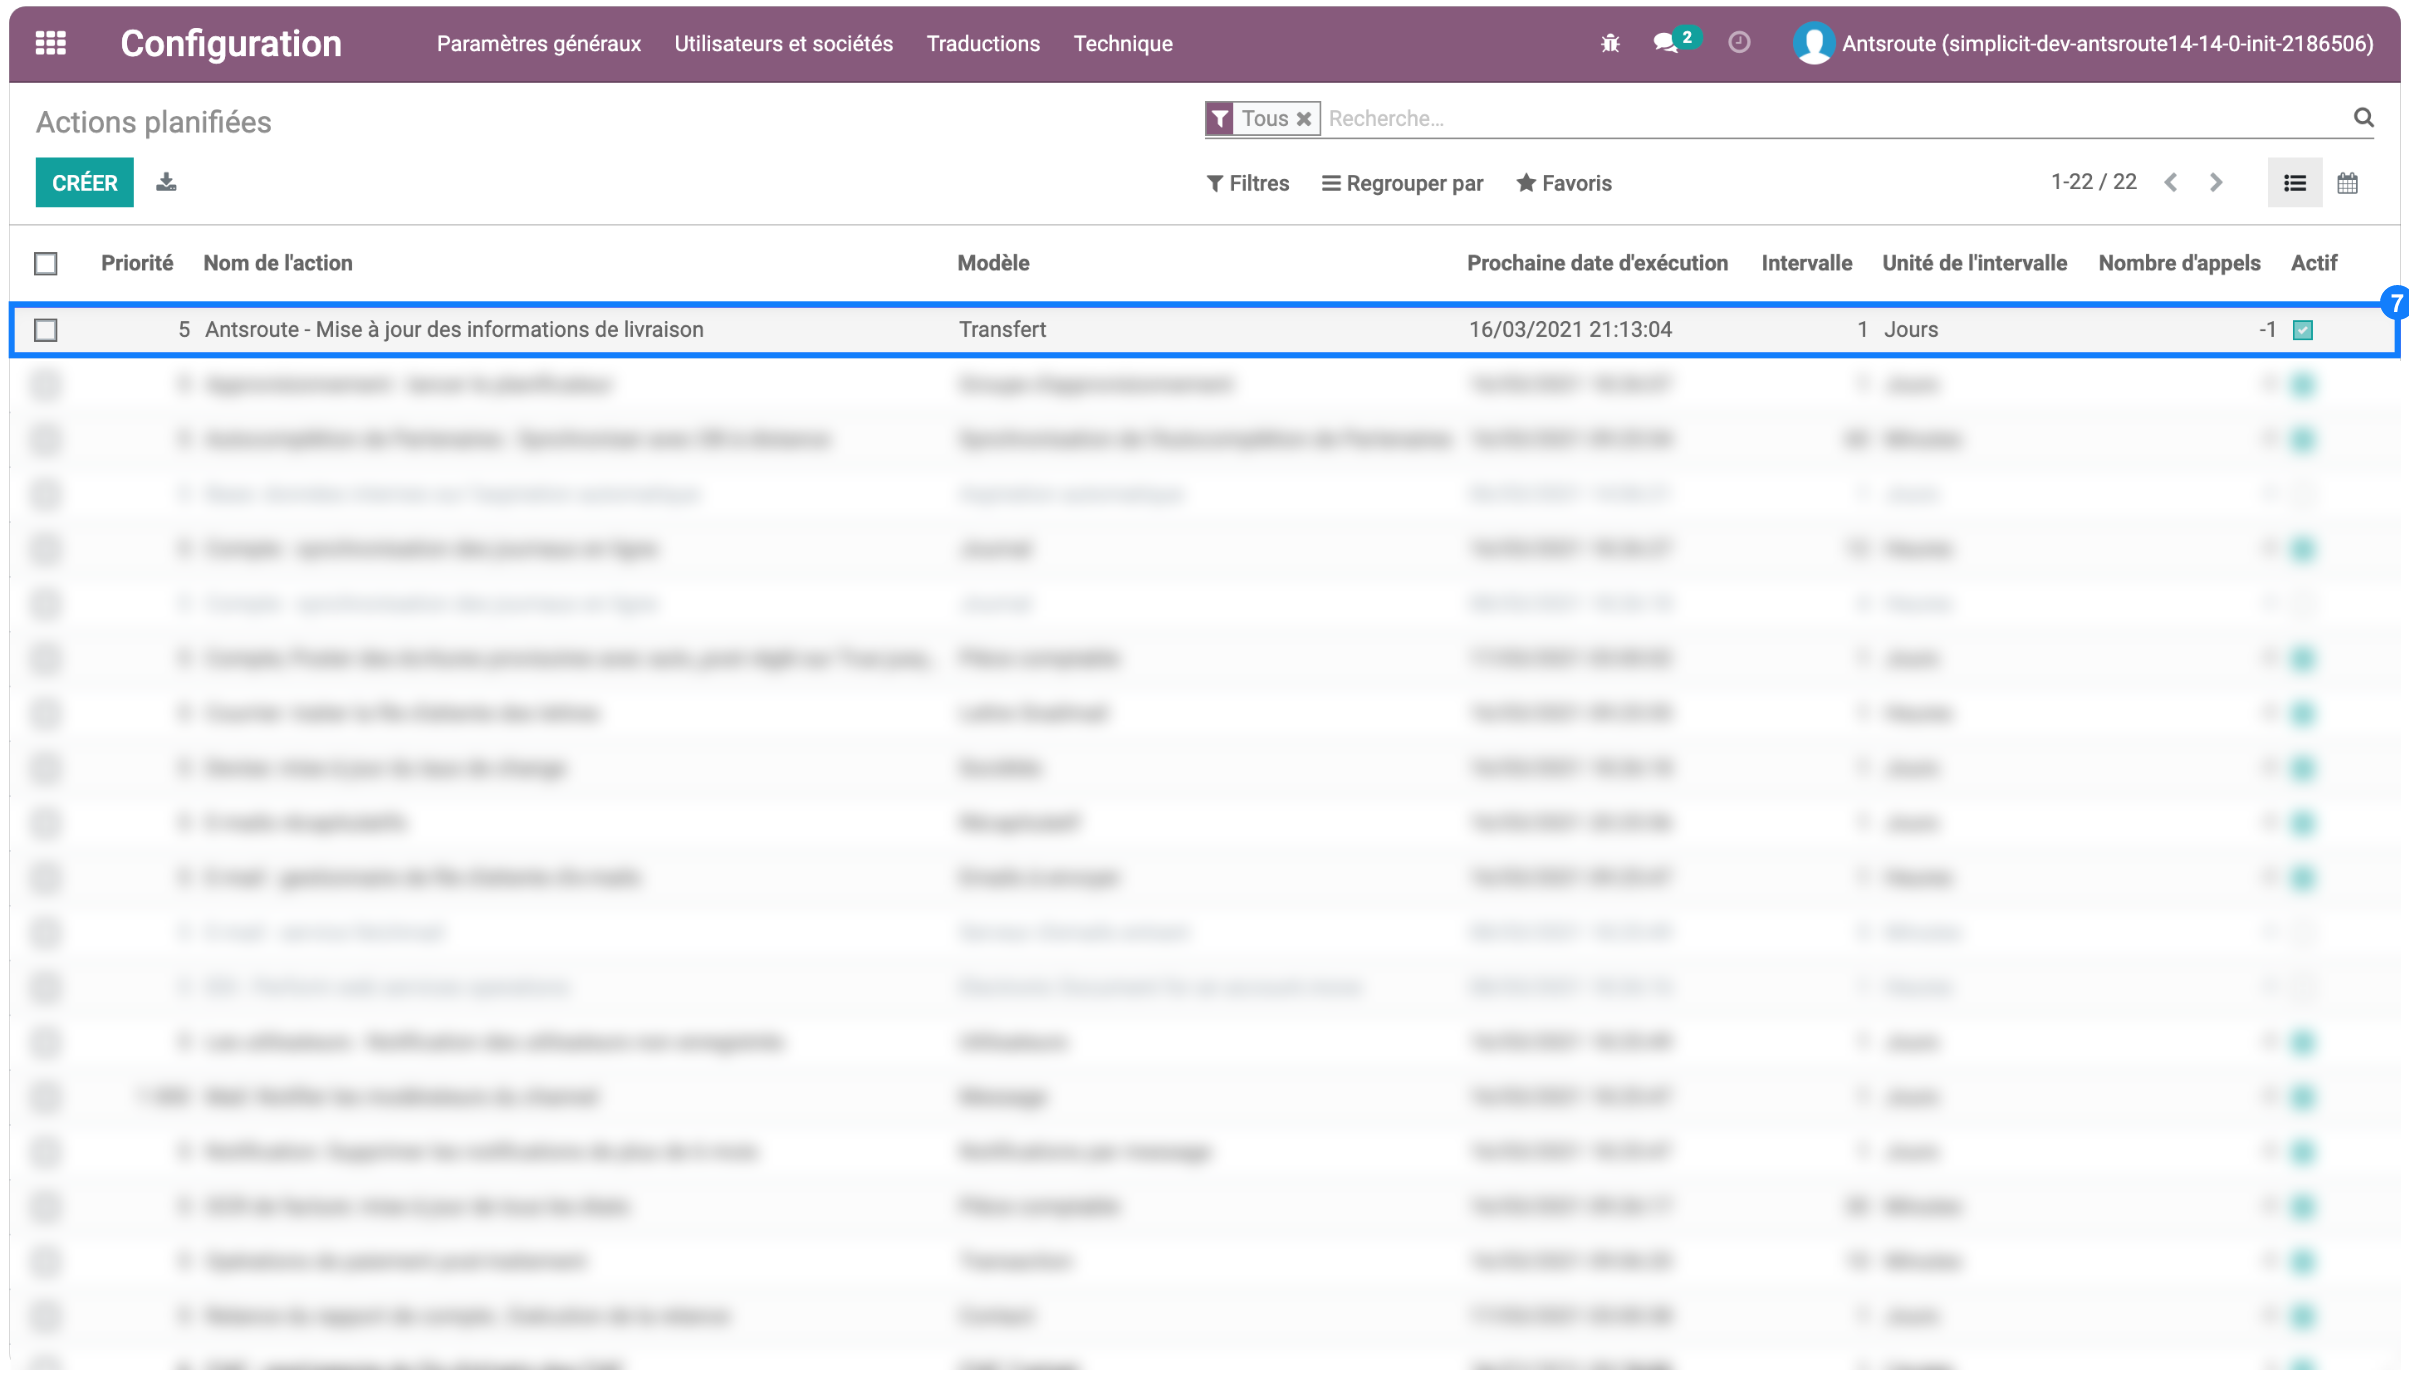
Task: Sort by Nombre d'appels column
Action: [x=2179, y=262]
